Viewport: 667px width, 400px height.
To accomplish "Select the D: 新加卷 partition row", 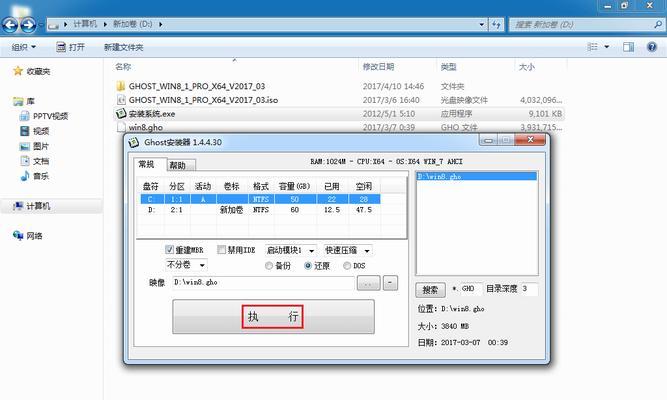I will tap(260, 210).
